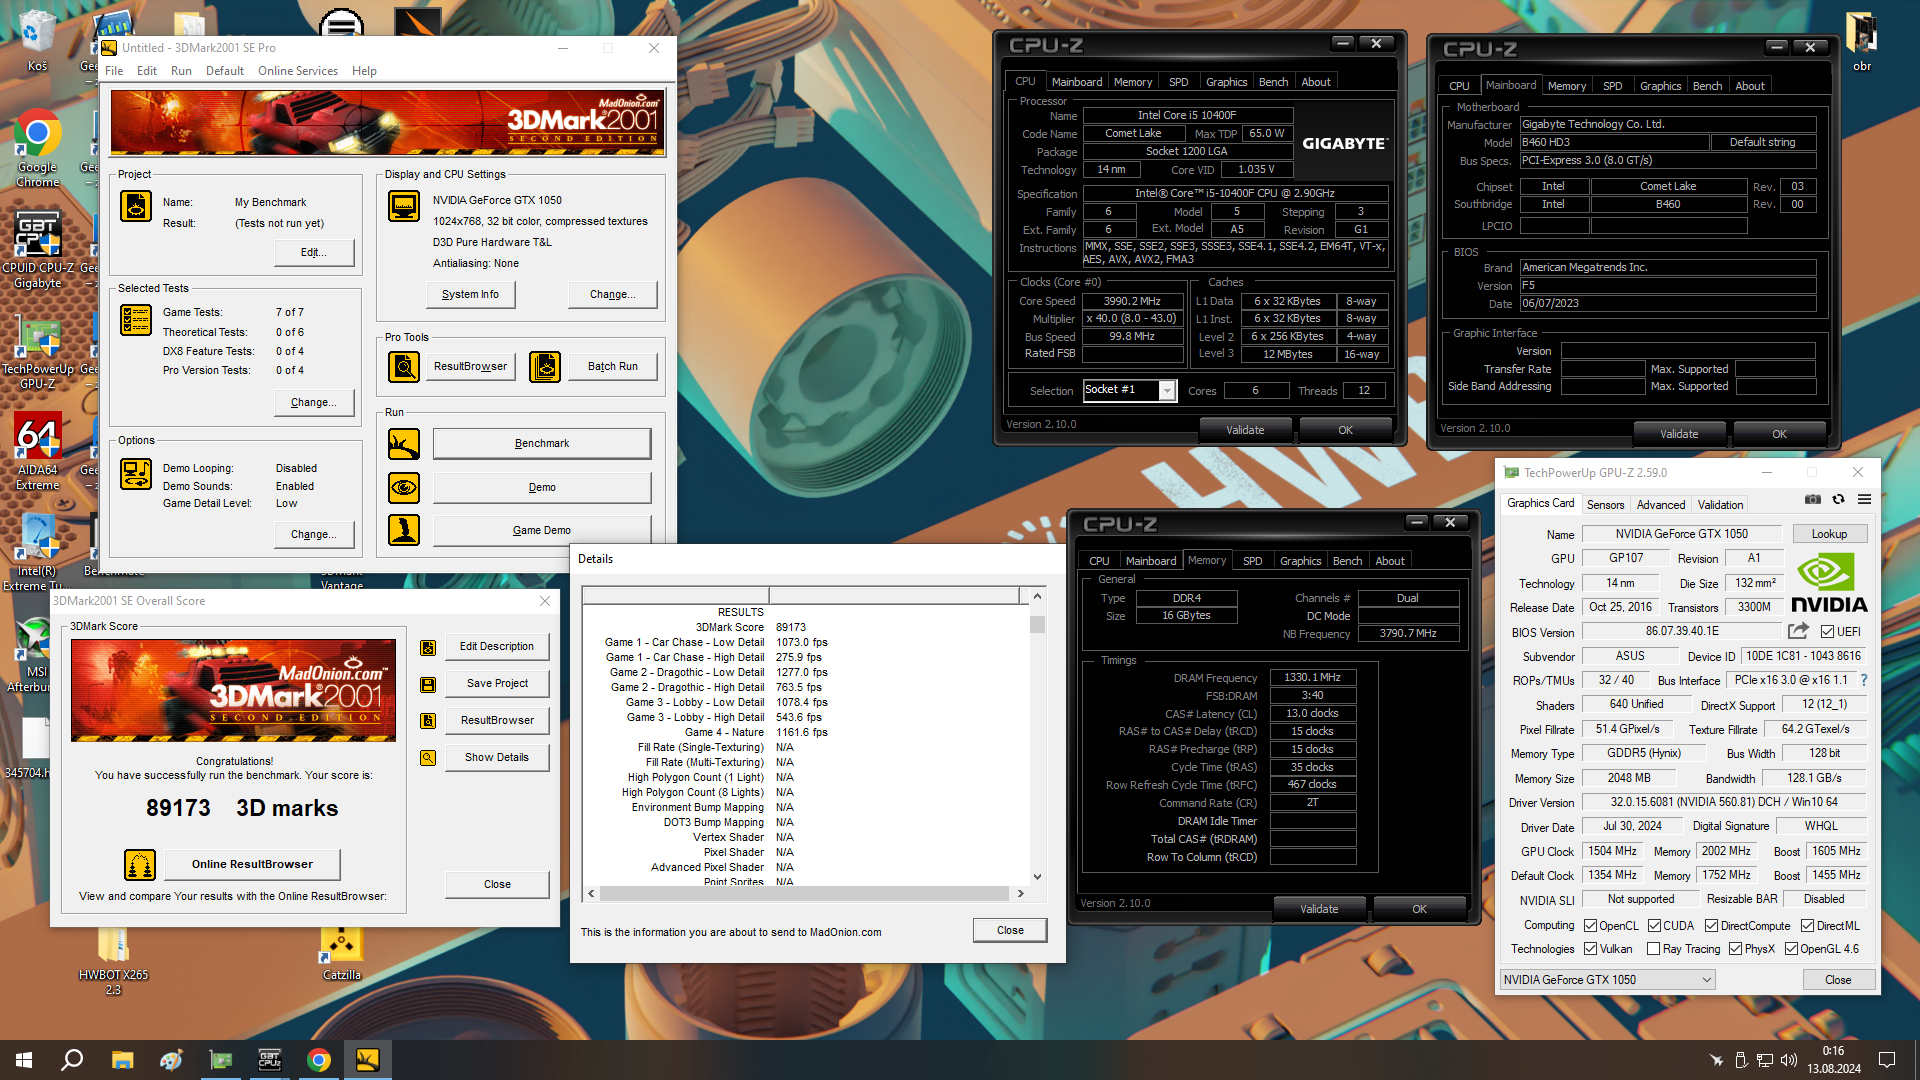Open HWBOT X265 desktop icon
The width and height of the screenshot is (1920, 1080).
[x=113, y=962]
